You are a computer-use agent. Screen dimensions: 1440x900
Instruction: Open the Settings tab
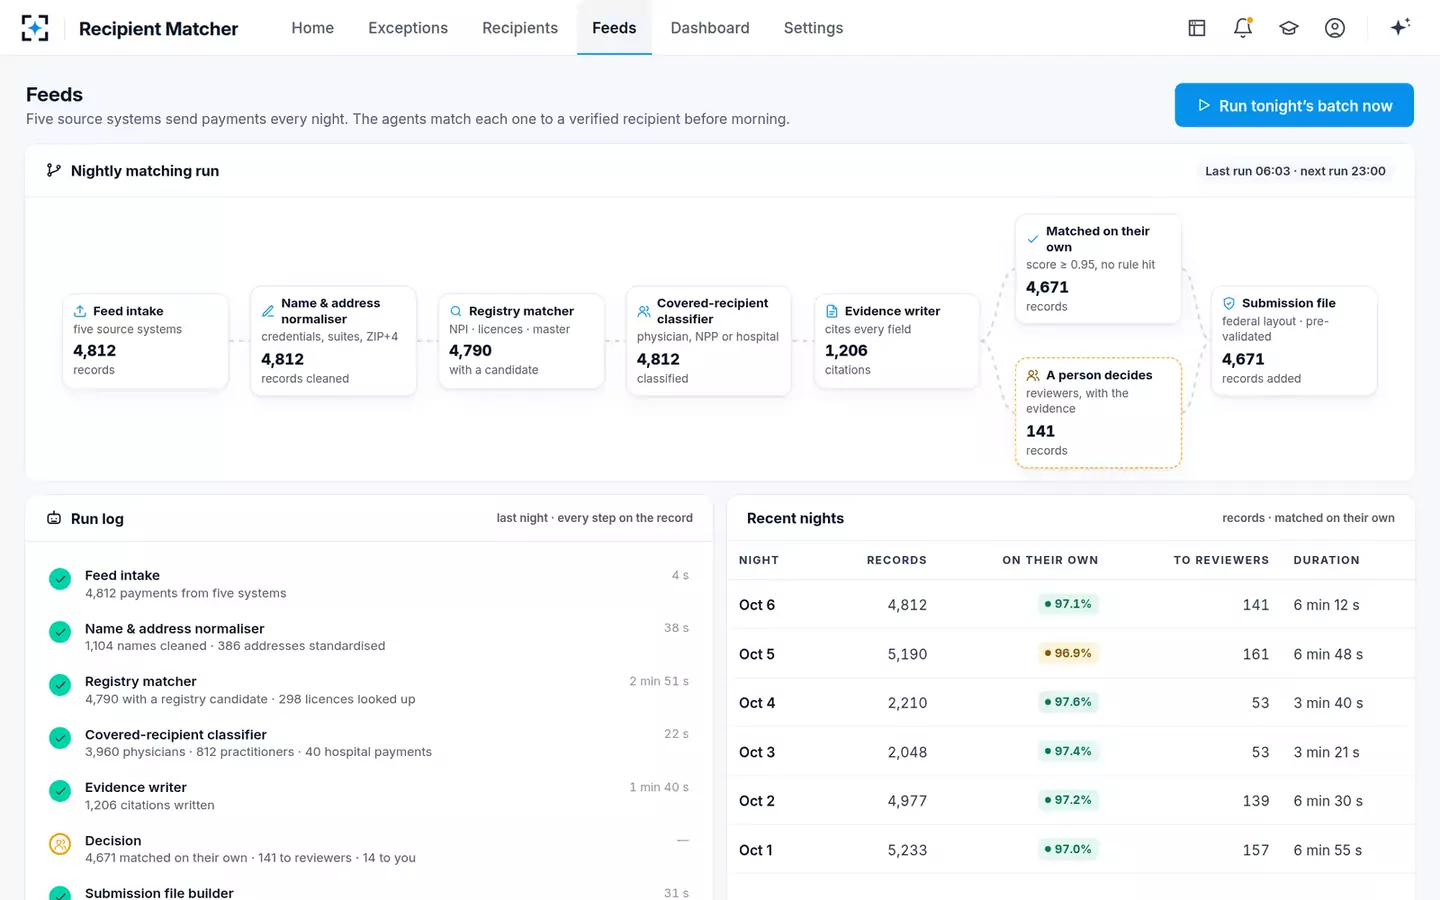pyautogui.click(x=814, y=28)
